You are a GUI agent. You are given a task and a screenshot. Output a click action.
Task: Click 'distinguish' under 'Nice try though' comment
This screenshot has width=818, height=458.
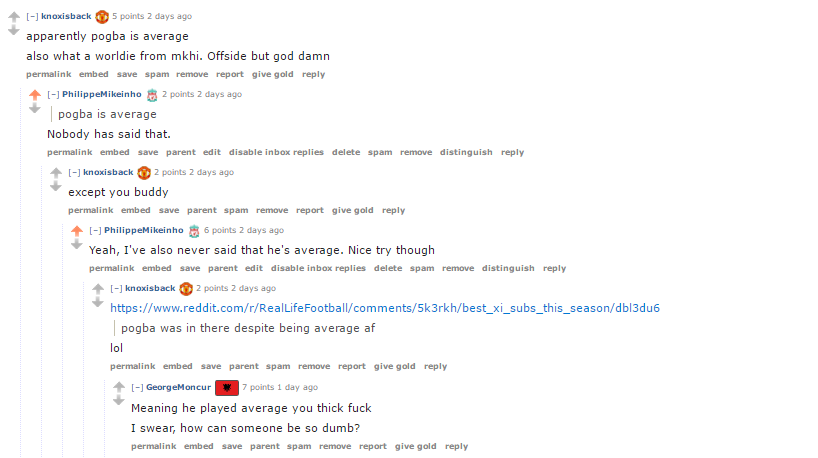tap(508, 268)
